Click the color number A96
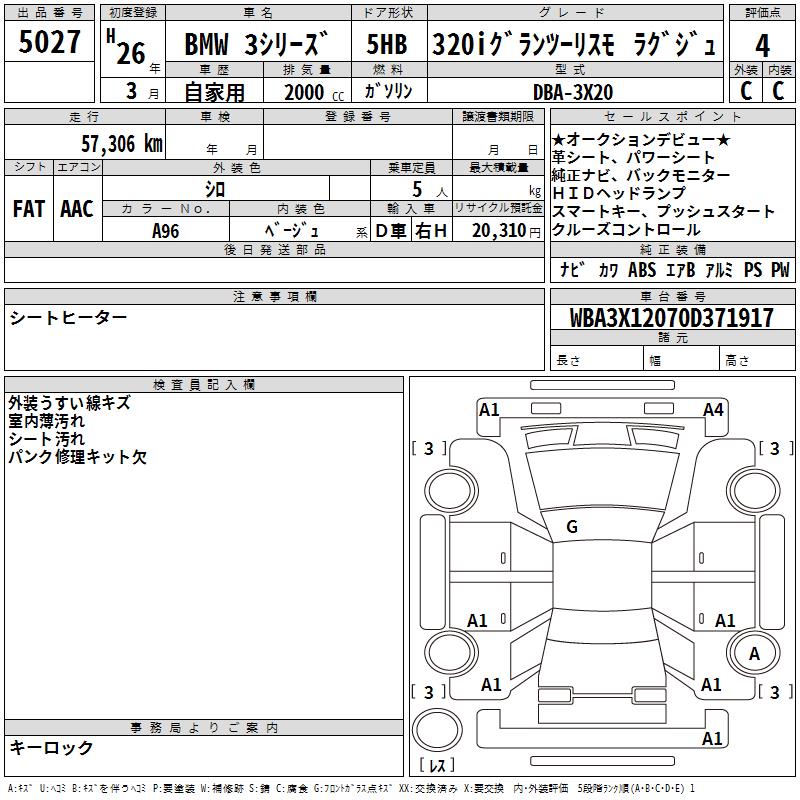 pyautogui.click(x=166, y=230)
